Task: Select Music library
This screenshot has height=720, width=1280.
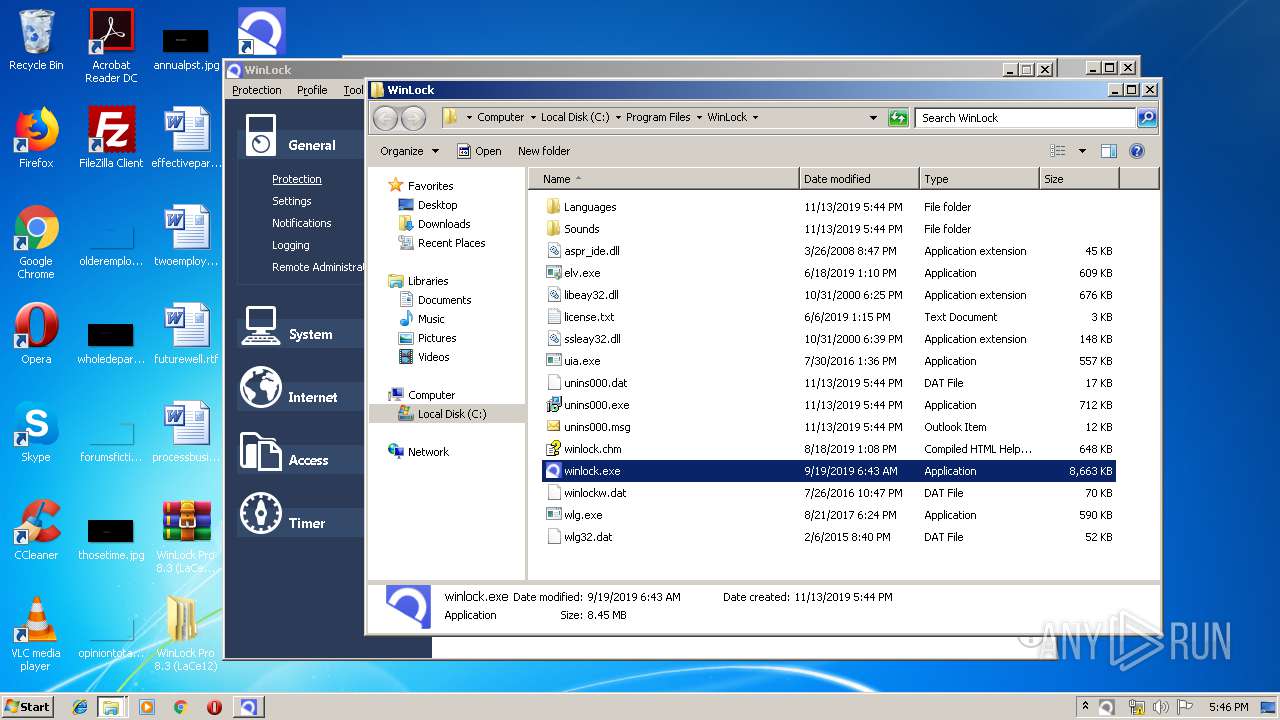Action: [421, 319]
